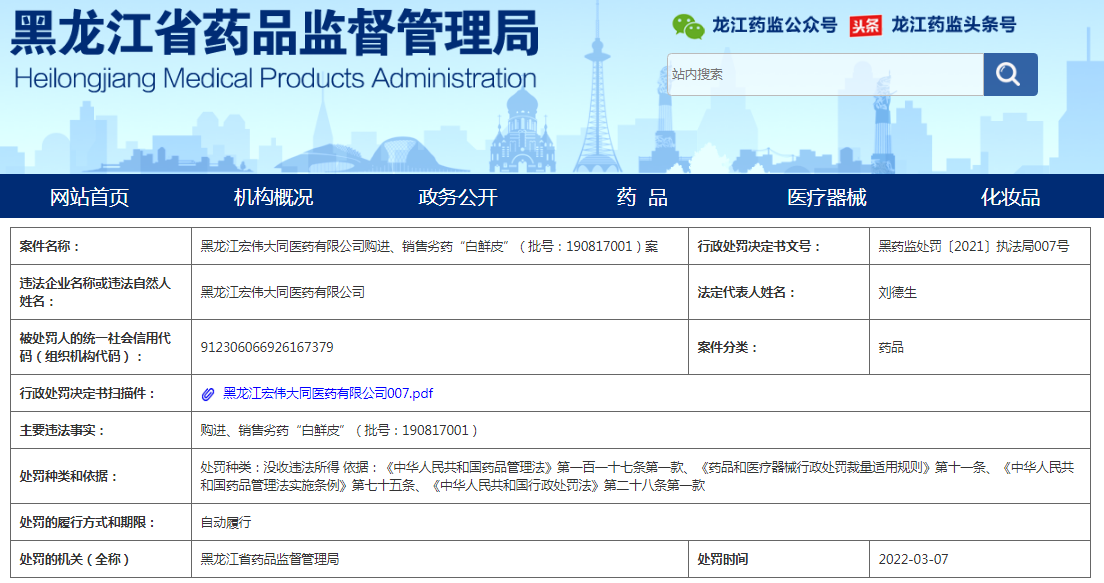The height and width of the screenshot is (583, 1104).
Task: Click the 主要违法事实 label
Action: point(62,430)
